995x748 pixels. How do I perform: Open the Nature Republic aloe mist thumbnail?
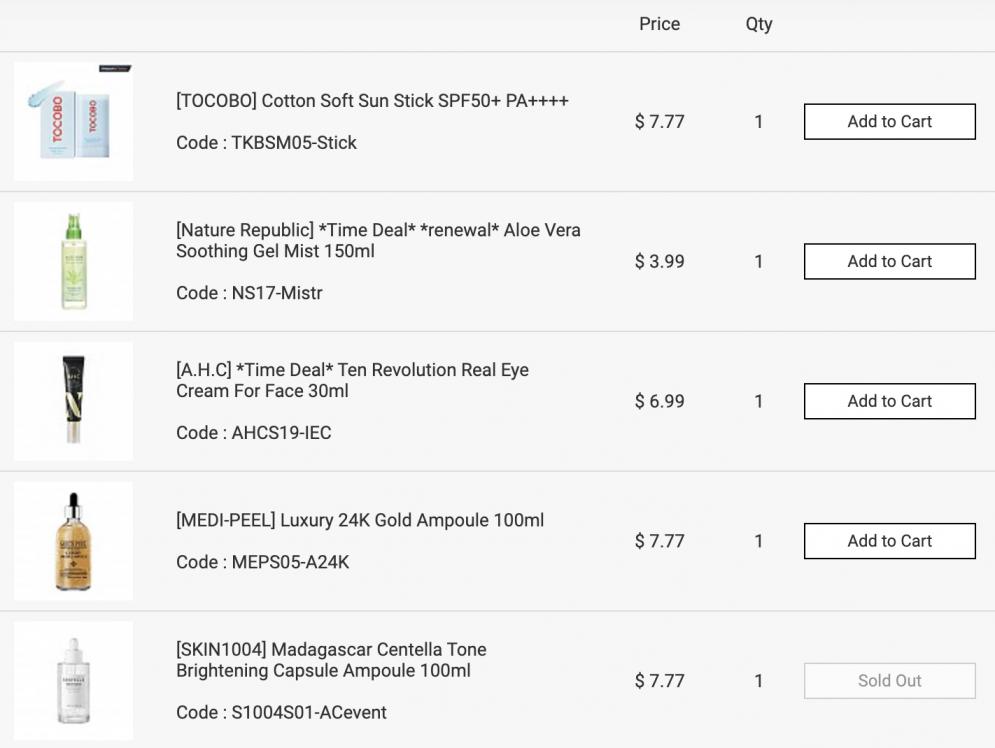[74, 261]
